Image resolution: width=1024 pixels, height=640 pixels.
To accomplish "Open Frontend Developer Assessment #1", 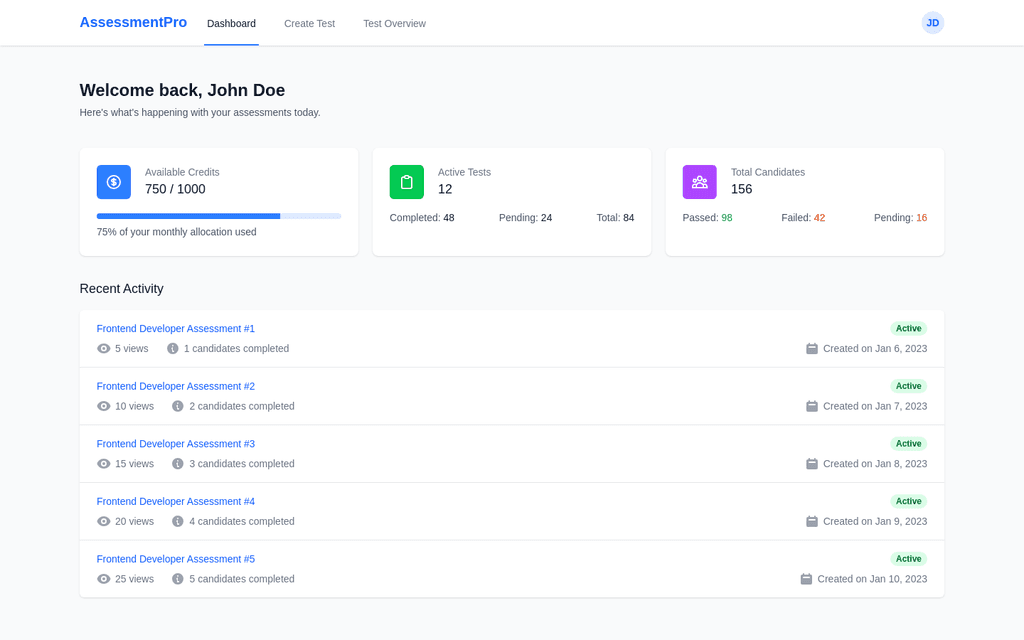I will 175,329.
